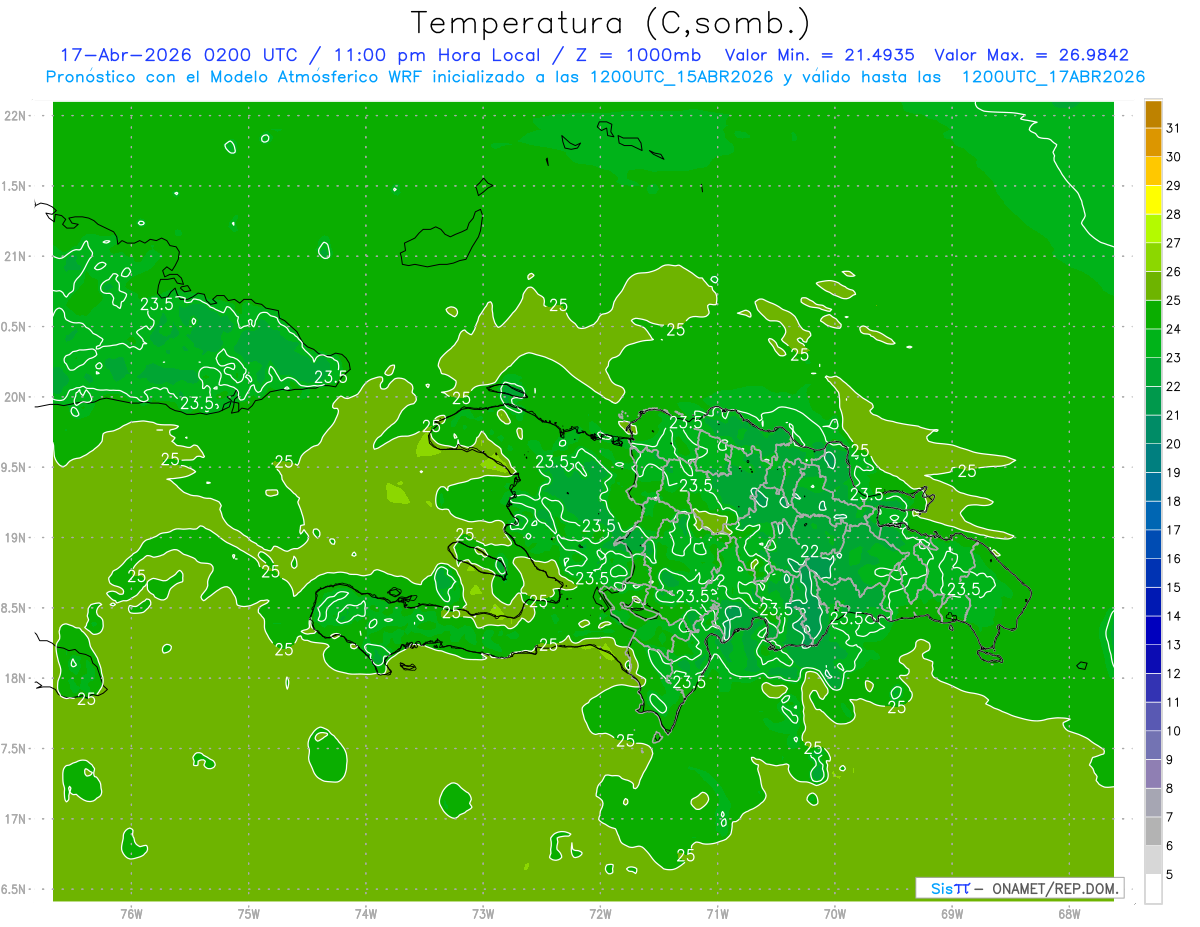Viewport: 1200px width, 927px height.
Task: Click the purple 9 degree legend swatch
Action: point(1153,774)
